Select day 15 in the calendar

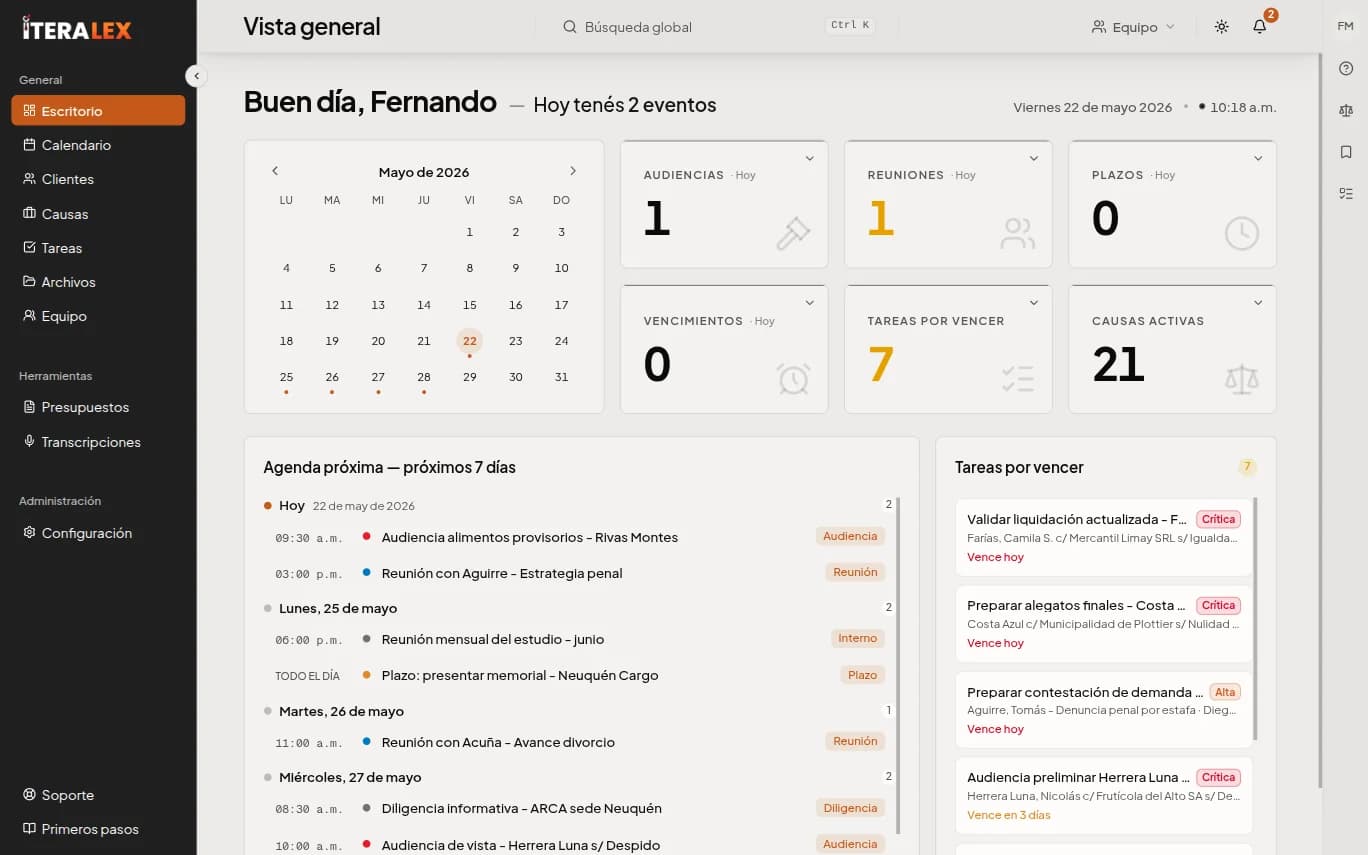(470, 305)
